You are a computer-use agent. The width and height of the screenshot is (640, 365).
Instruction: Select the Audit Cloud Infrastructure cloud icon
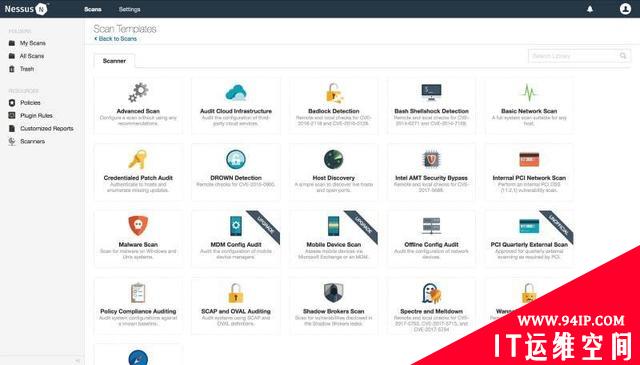point(236,93)
